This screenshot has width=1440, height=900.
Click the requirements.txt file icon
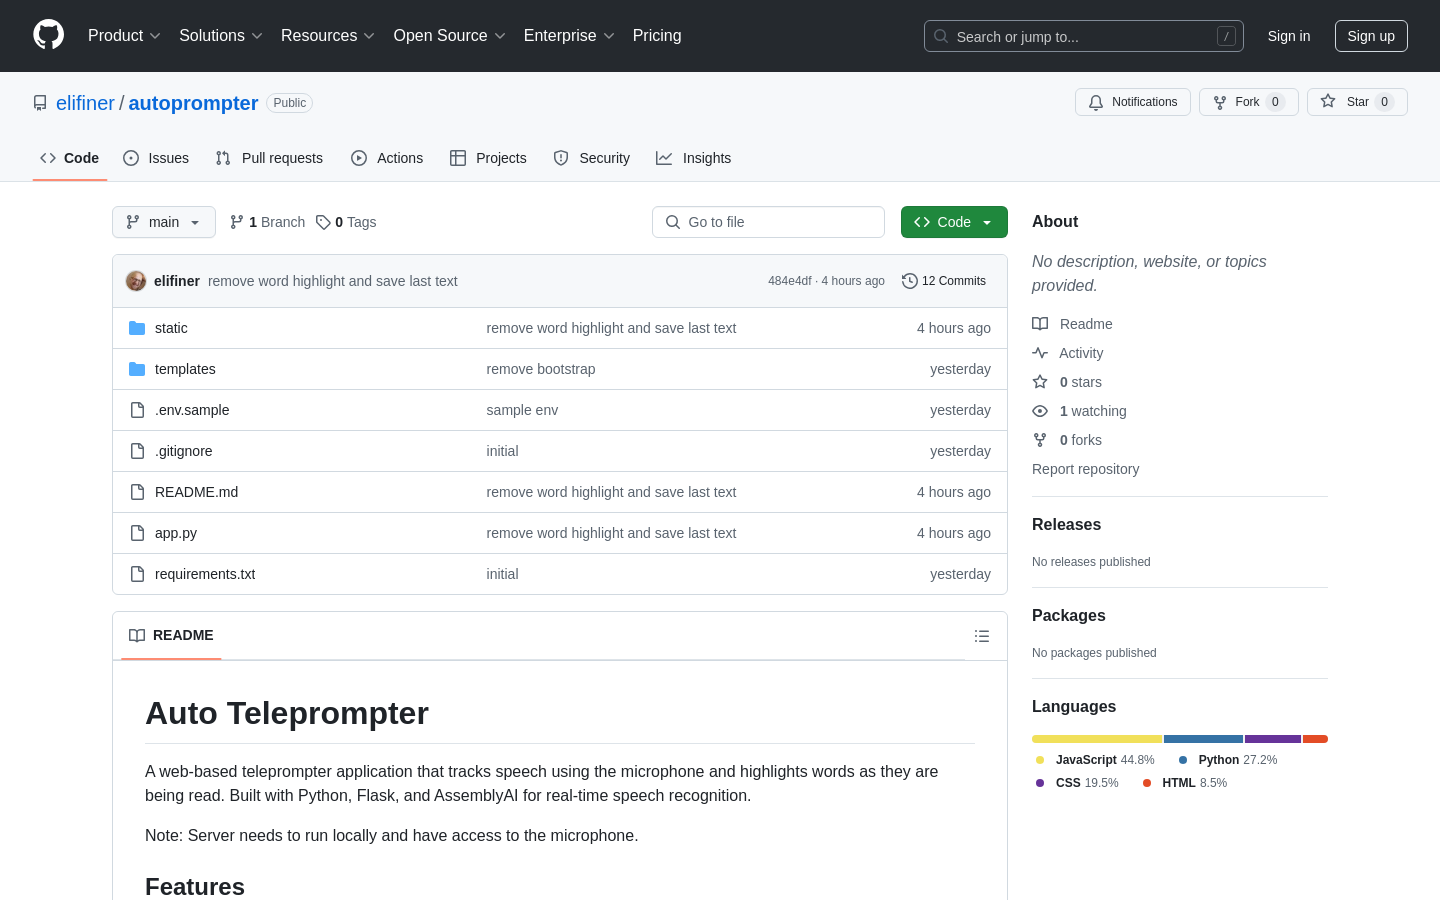pos(137,574)
